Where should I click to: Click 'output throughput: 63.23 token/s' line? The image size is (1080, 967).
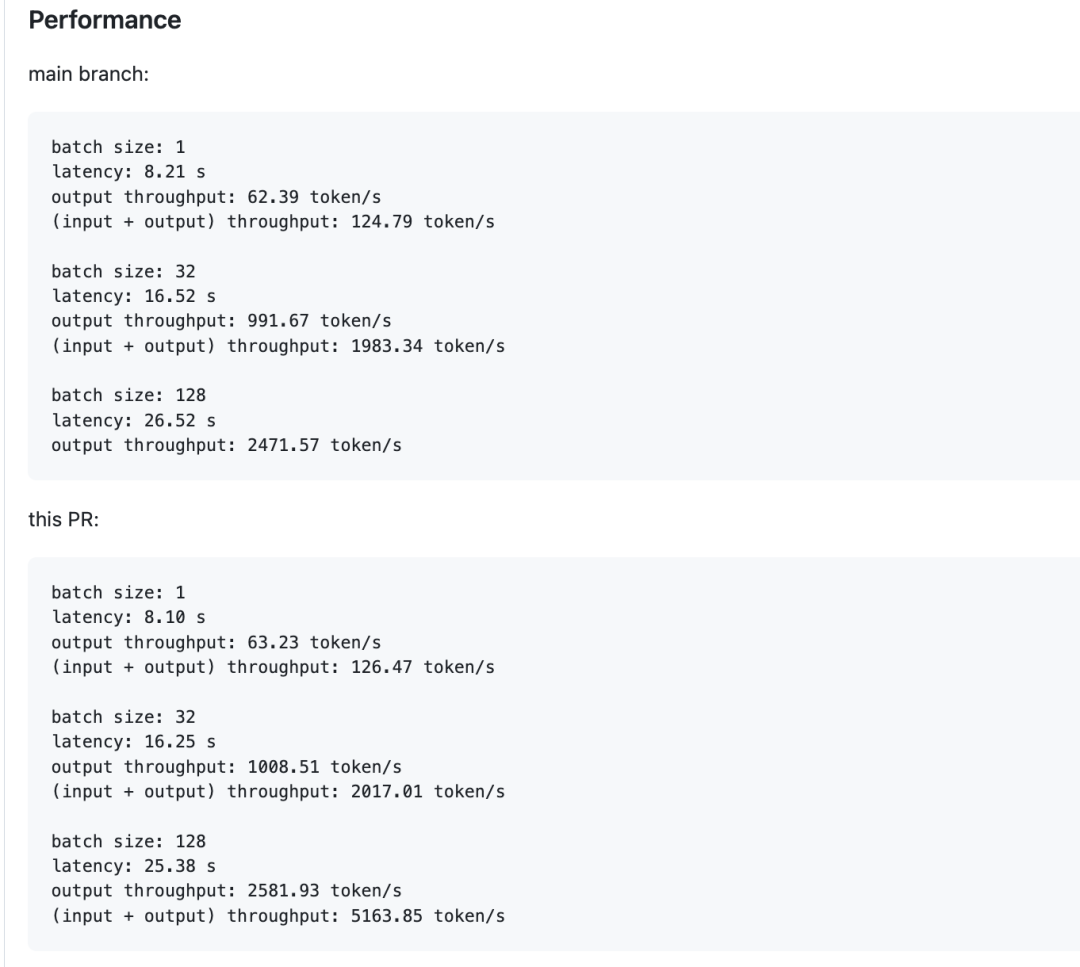pyautogui.click(x=216, y=642)
